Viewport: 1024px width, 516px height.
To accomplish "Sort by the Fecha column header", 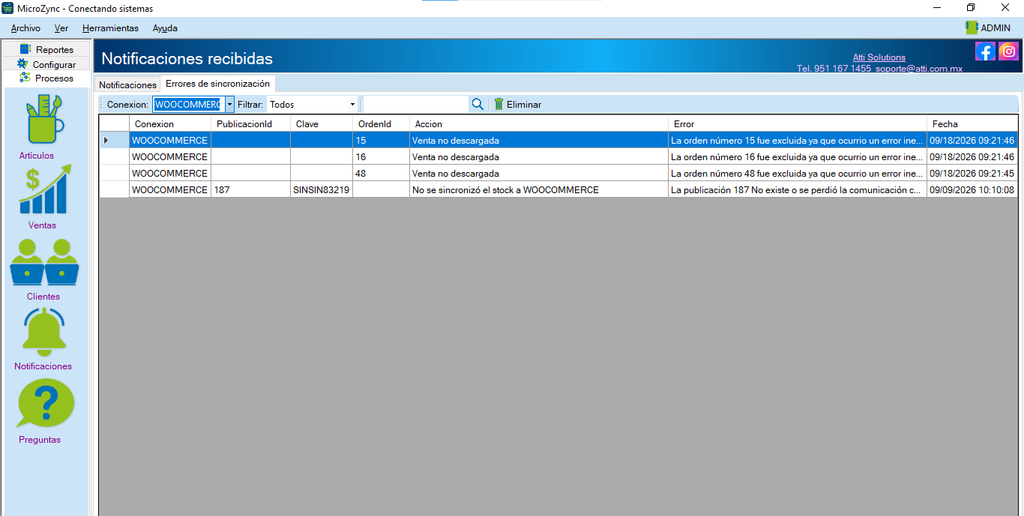I will [x=972, y=123].
